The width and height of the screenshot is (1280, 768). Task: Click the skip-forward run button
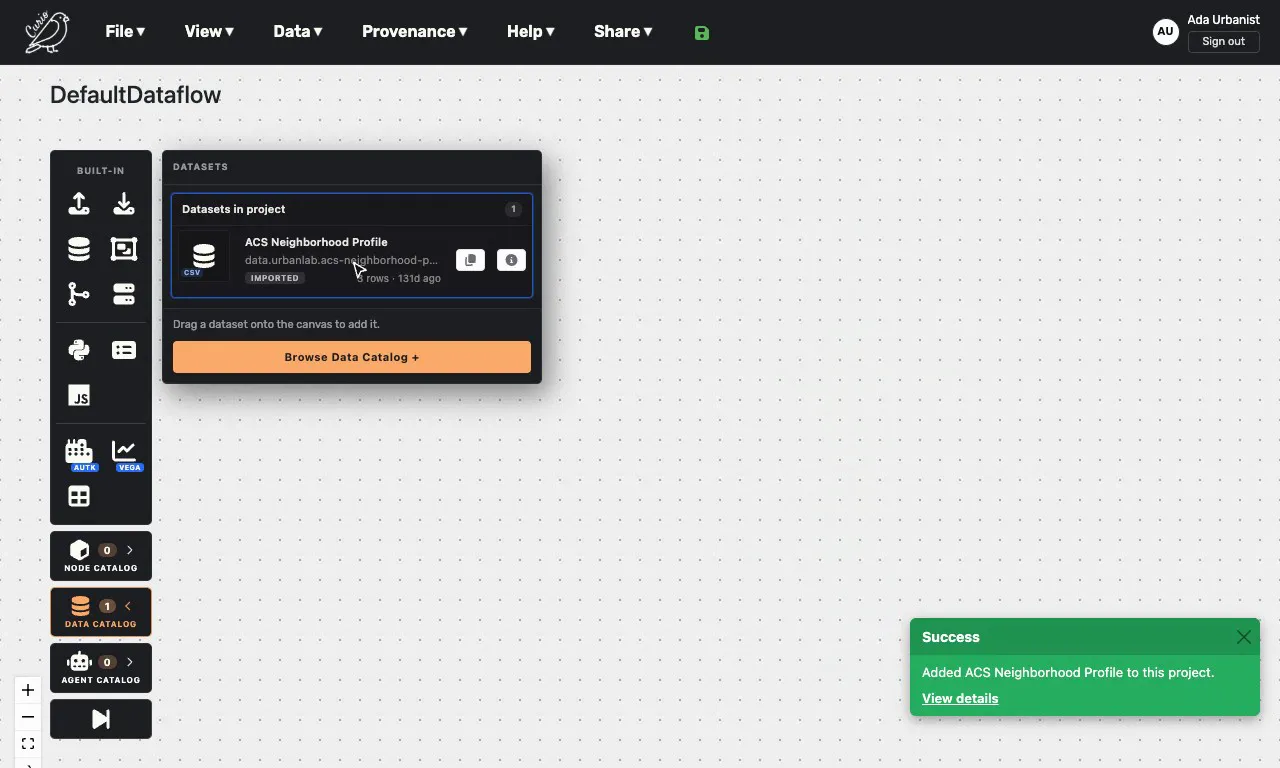pos(101,719)
